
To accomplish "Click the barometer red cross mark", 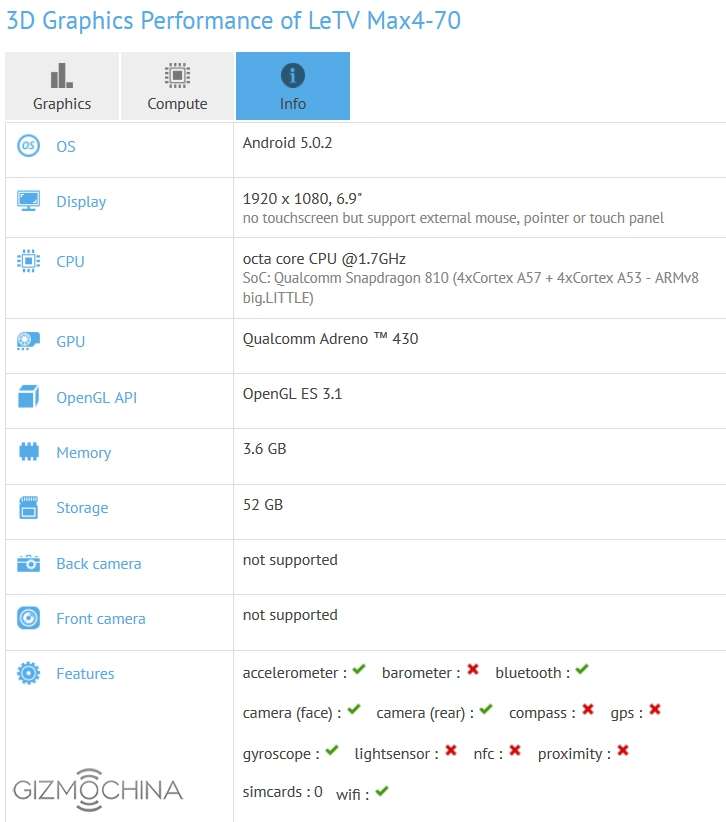I will [473, 669].
